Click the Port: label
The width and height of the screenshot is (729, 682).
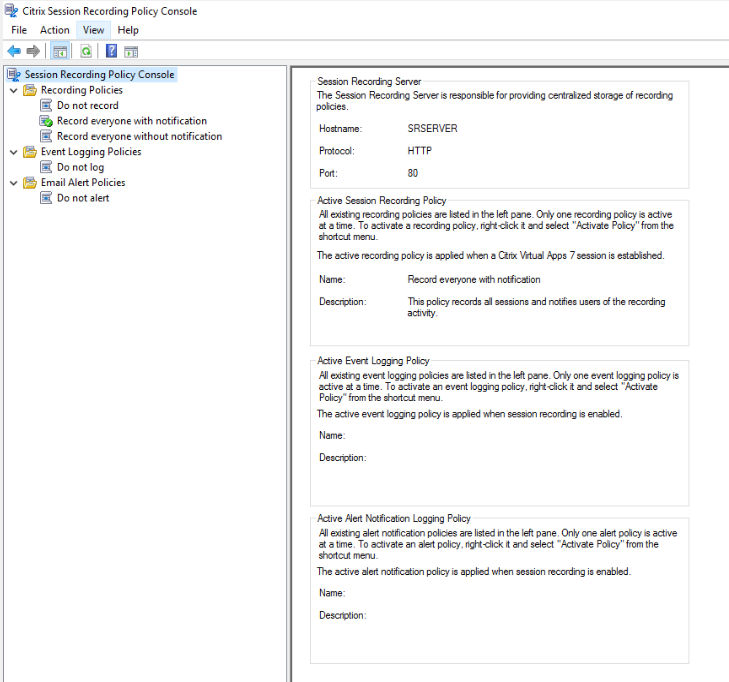click(328, 173)
